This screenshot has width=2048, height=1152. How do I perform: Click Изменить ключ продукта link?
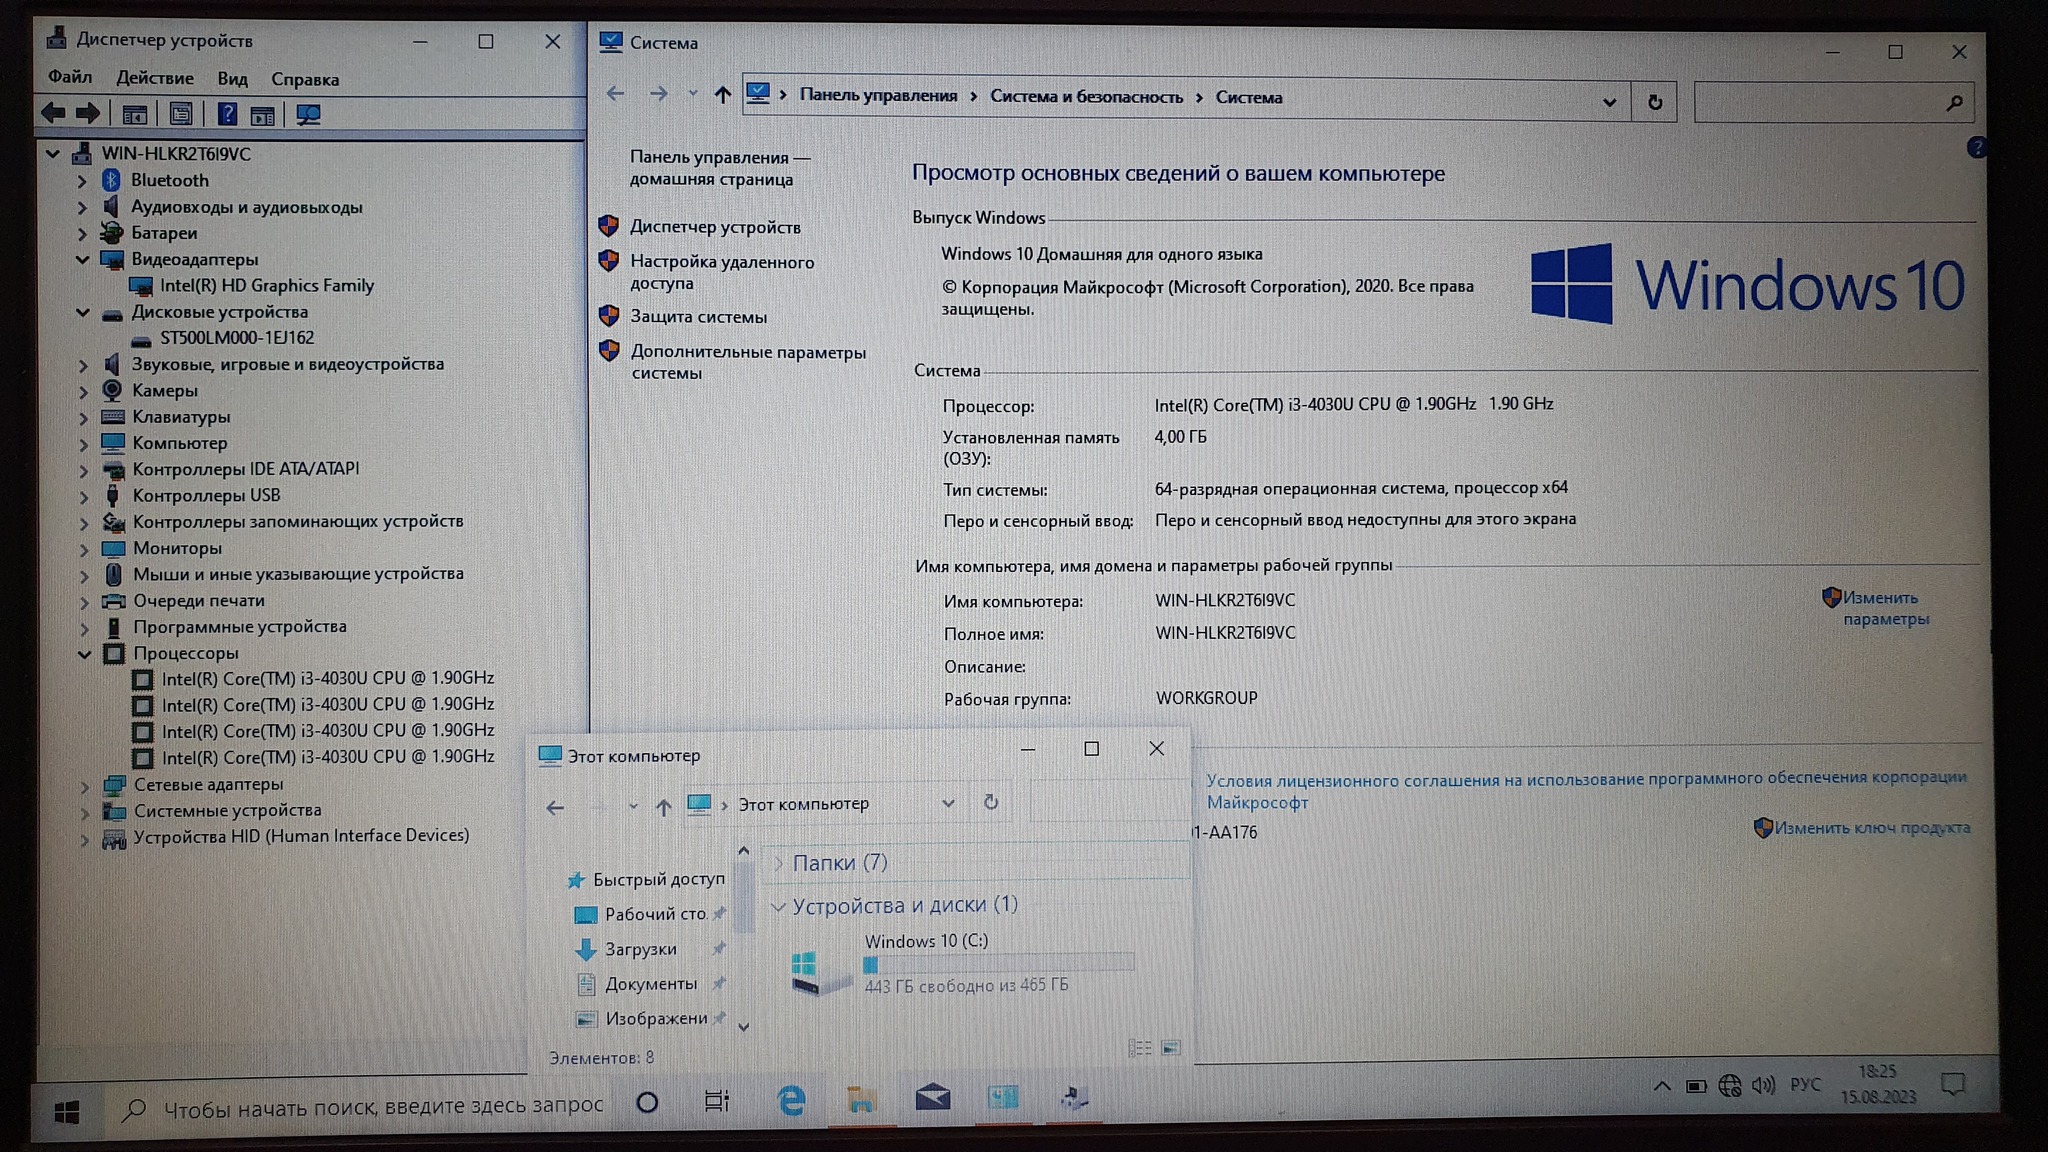pyautogui.click(x=1871, y=828)
